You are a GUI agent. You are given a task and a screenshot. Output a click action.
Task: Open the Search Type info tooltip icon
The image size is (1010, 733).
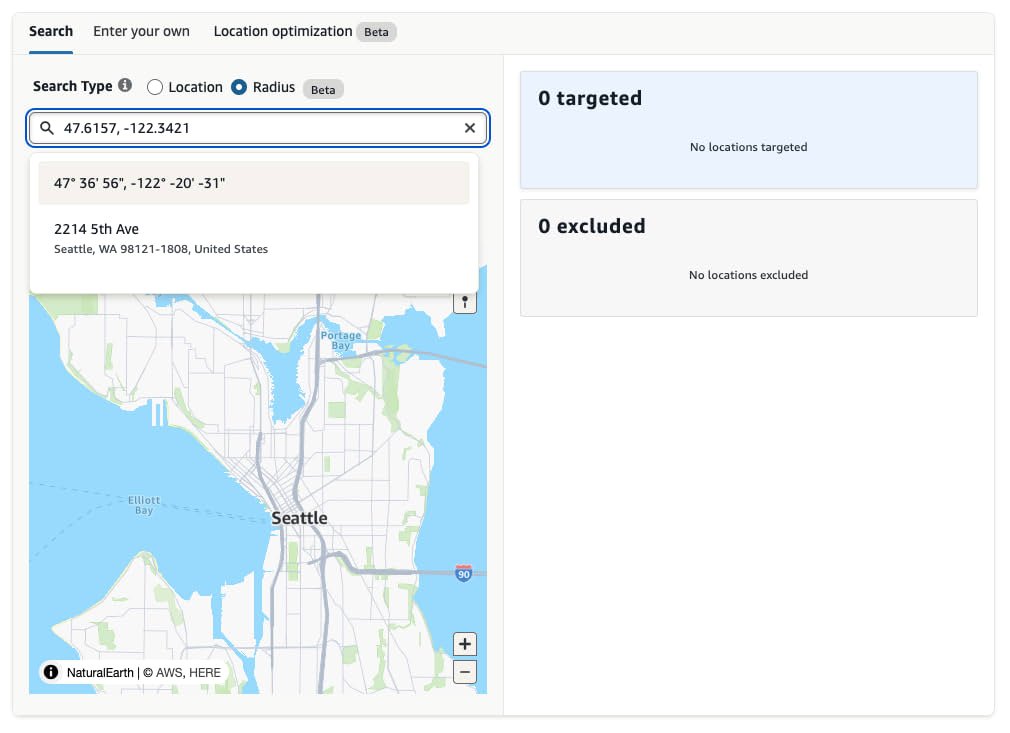pos(125,86)
